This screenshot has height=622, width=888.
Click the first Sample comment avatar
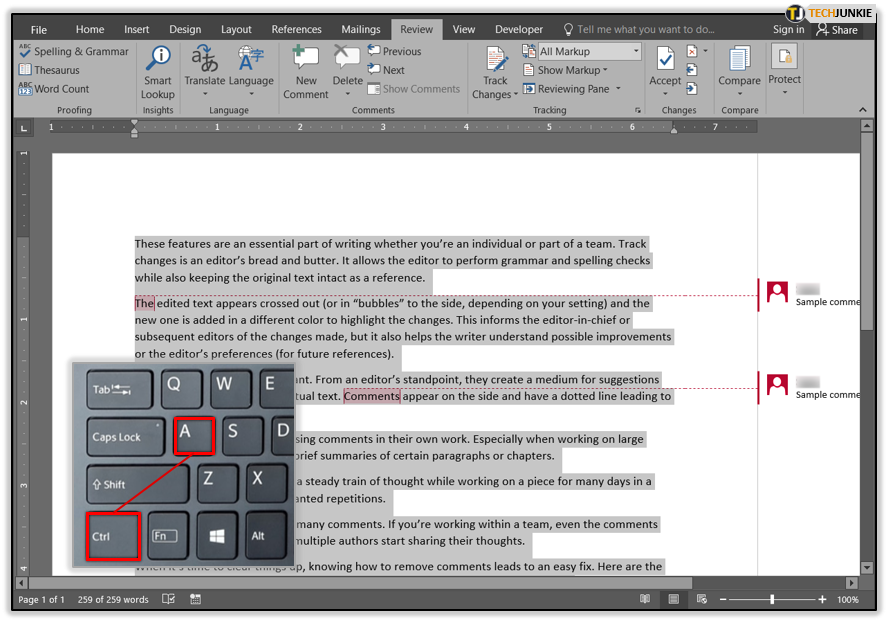coord(777,292)
